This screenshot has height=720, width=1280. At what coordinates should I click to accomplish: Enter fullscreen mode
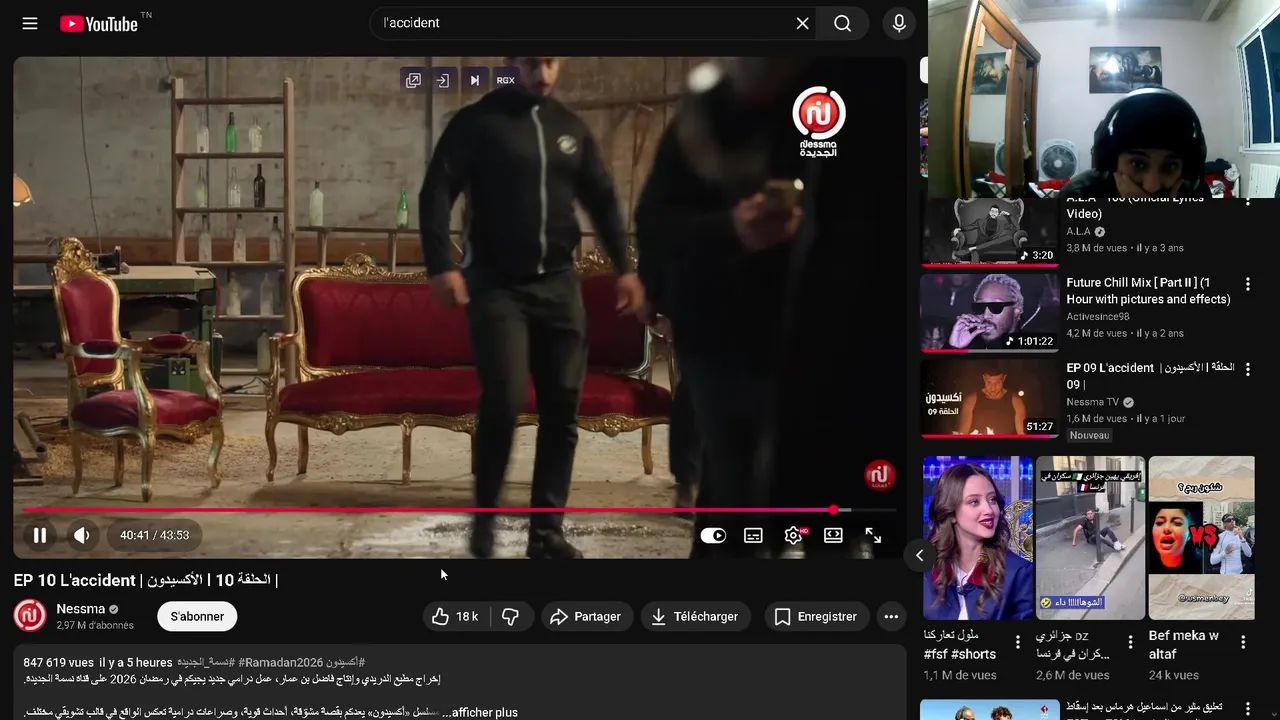point(873,535)
